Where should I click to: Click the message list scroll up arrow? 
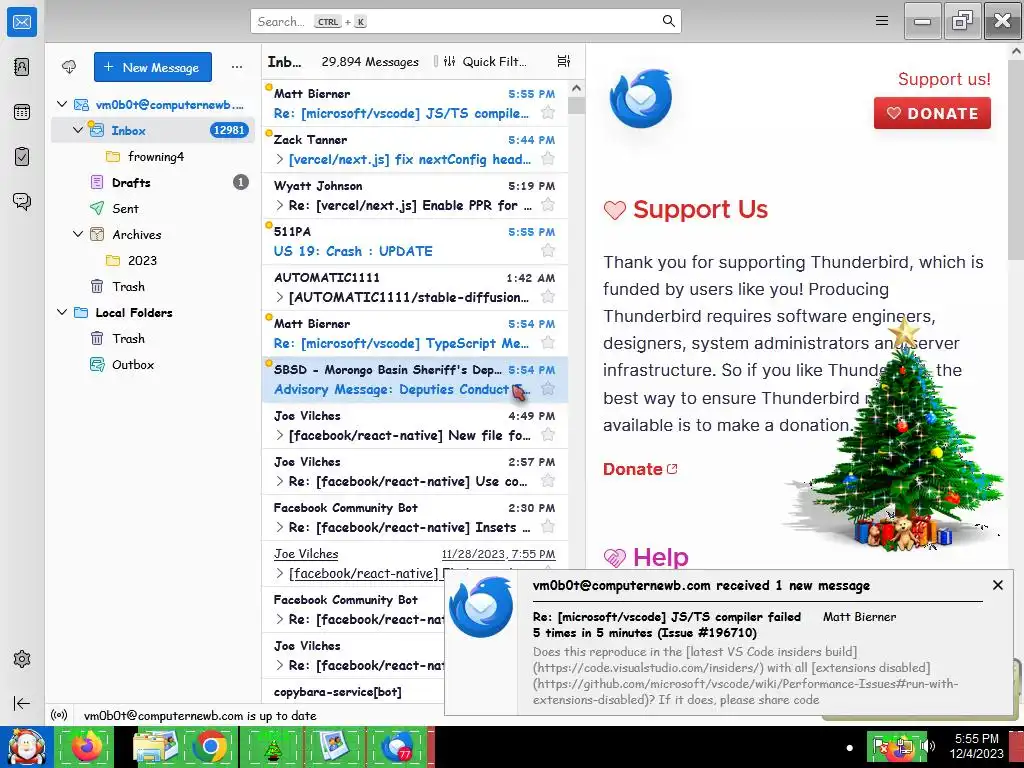(x=576, y=88)
